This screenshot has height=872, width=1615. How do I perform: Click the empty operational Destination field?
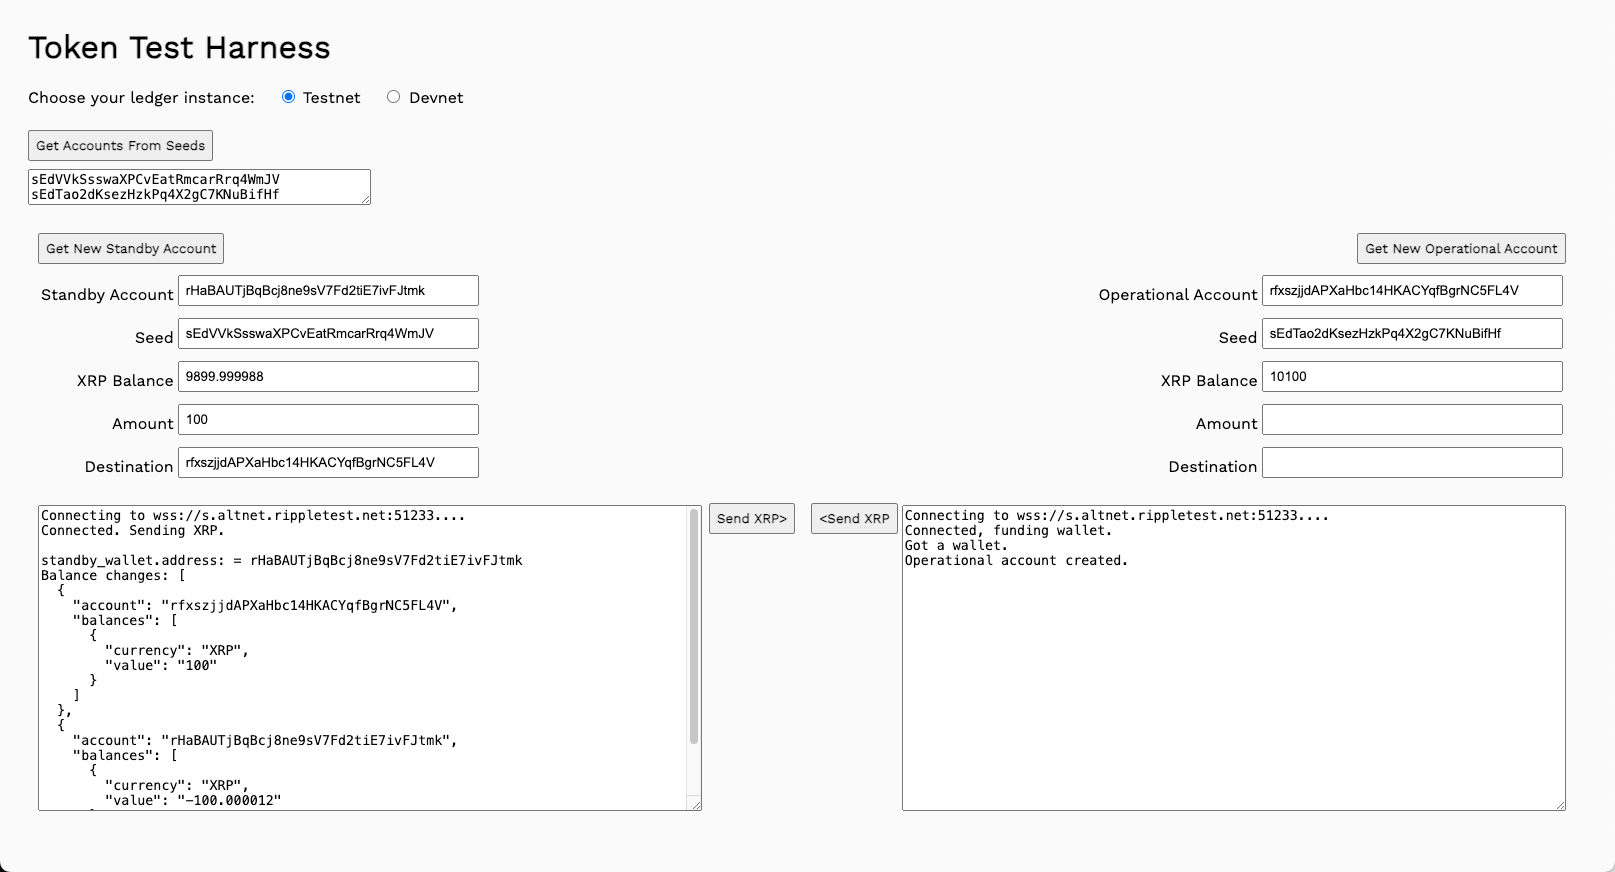pyautogui.click(x=1411, y=463)
